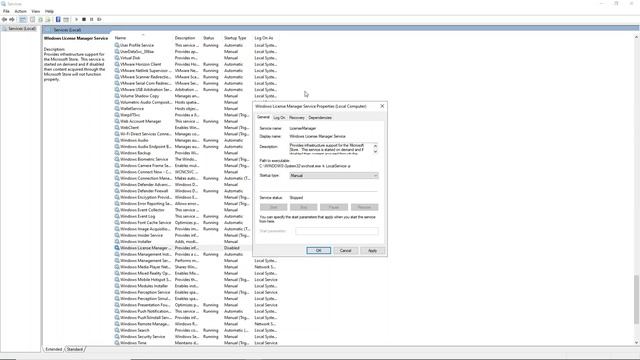Click the gear icon of WebClient
The height and width of the screenshot is (360, 640).
click(117, 127)
